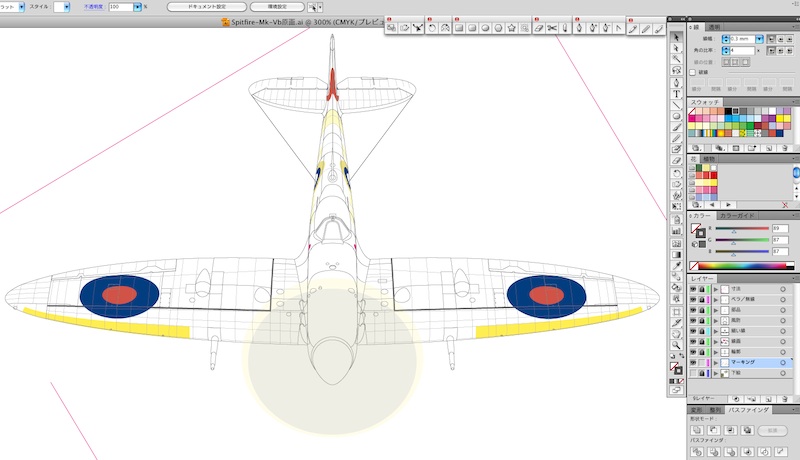Select the Line Segment tool
Image resolution: width=800 pixels, height=460 pixels.
[677, 105]
